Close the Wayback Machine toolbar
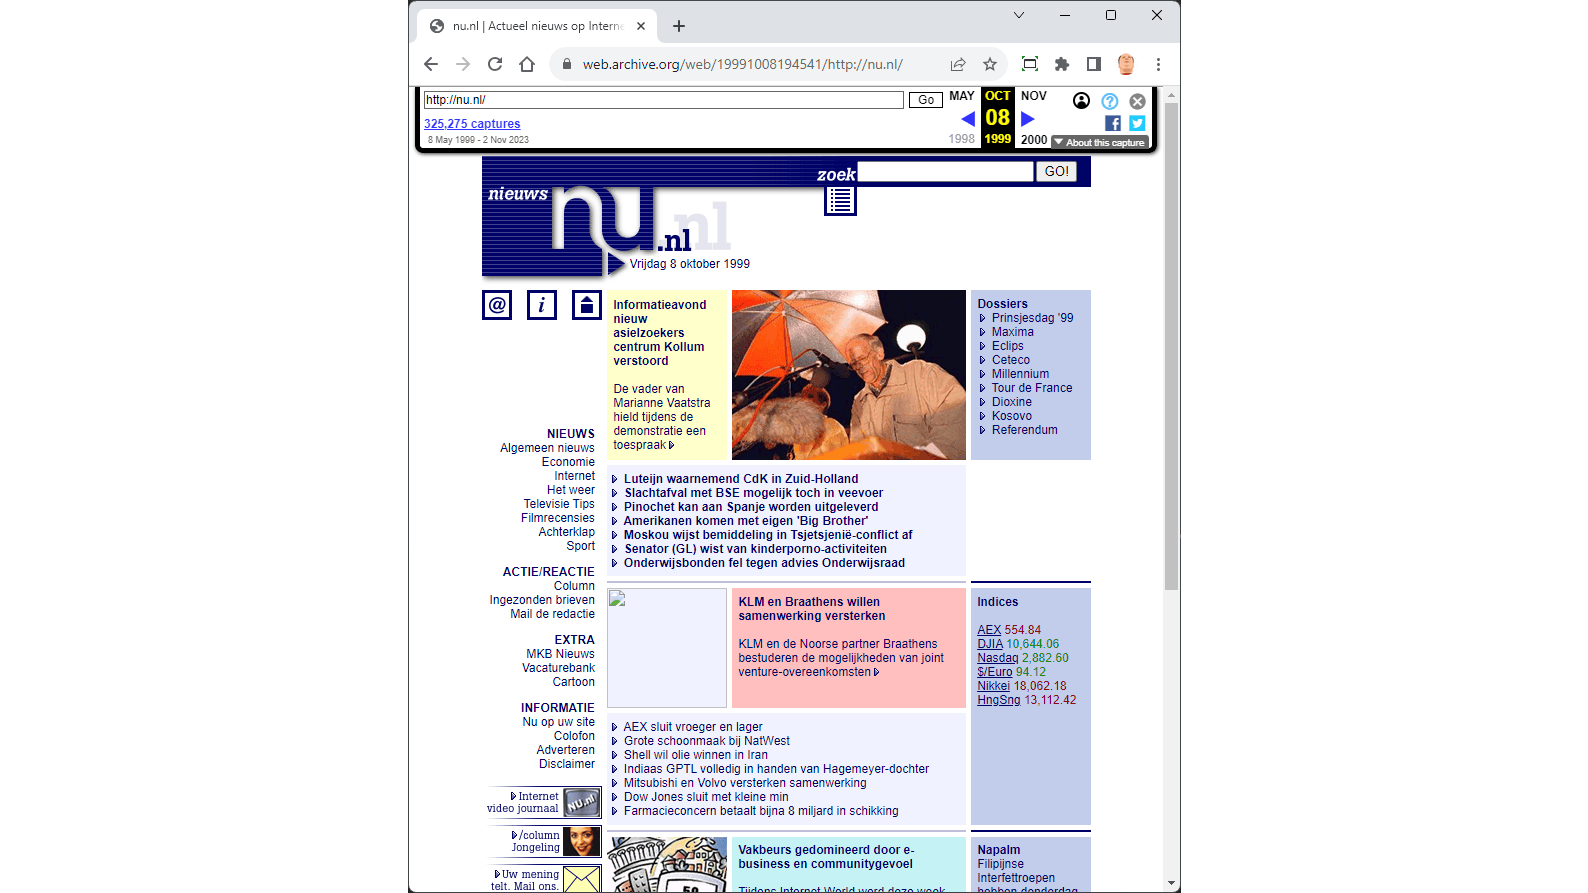The height and width of the screenshot is (893, 1588). (1137, 101)
